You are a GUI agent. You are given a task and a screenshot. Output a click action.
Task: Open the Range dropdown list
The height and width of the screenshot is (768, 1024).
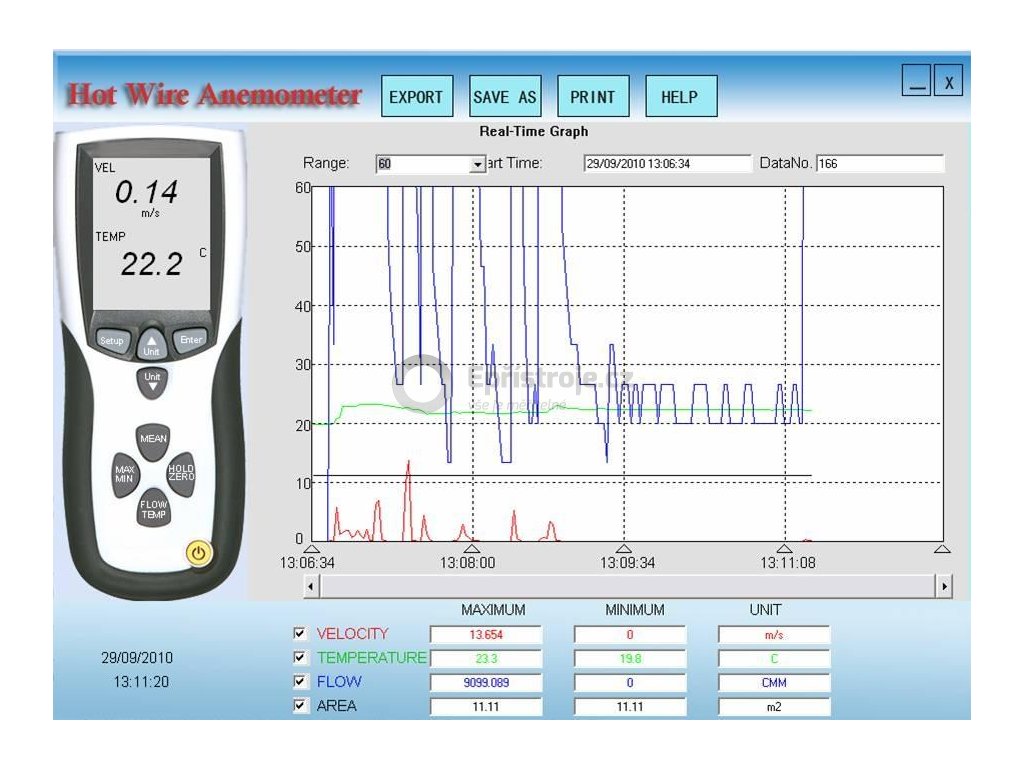pos(477,164)
